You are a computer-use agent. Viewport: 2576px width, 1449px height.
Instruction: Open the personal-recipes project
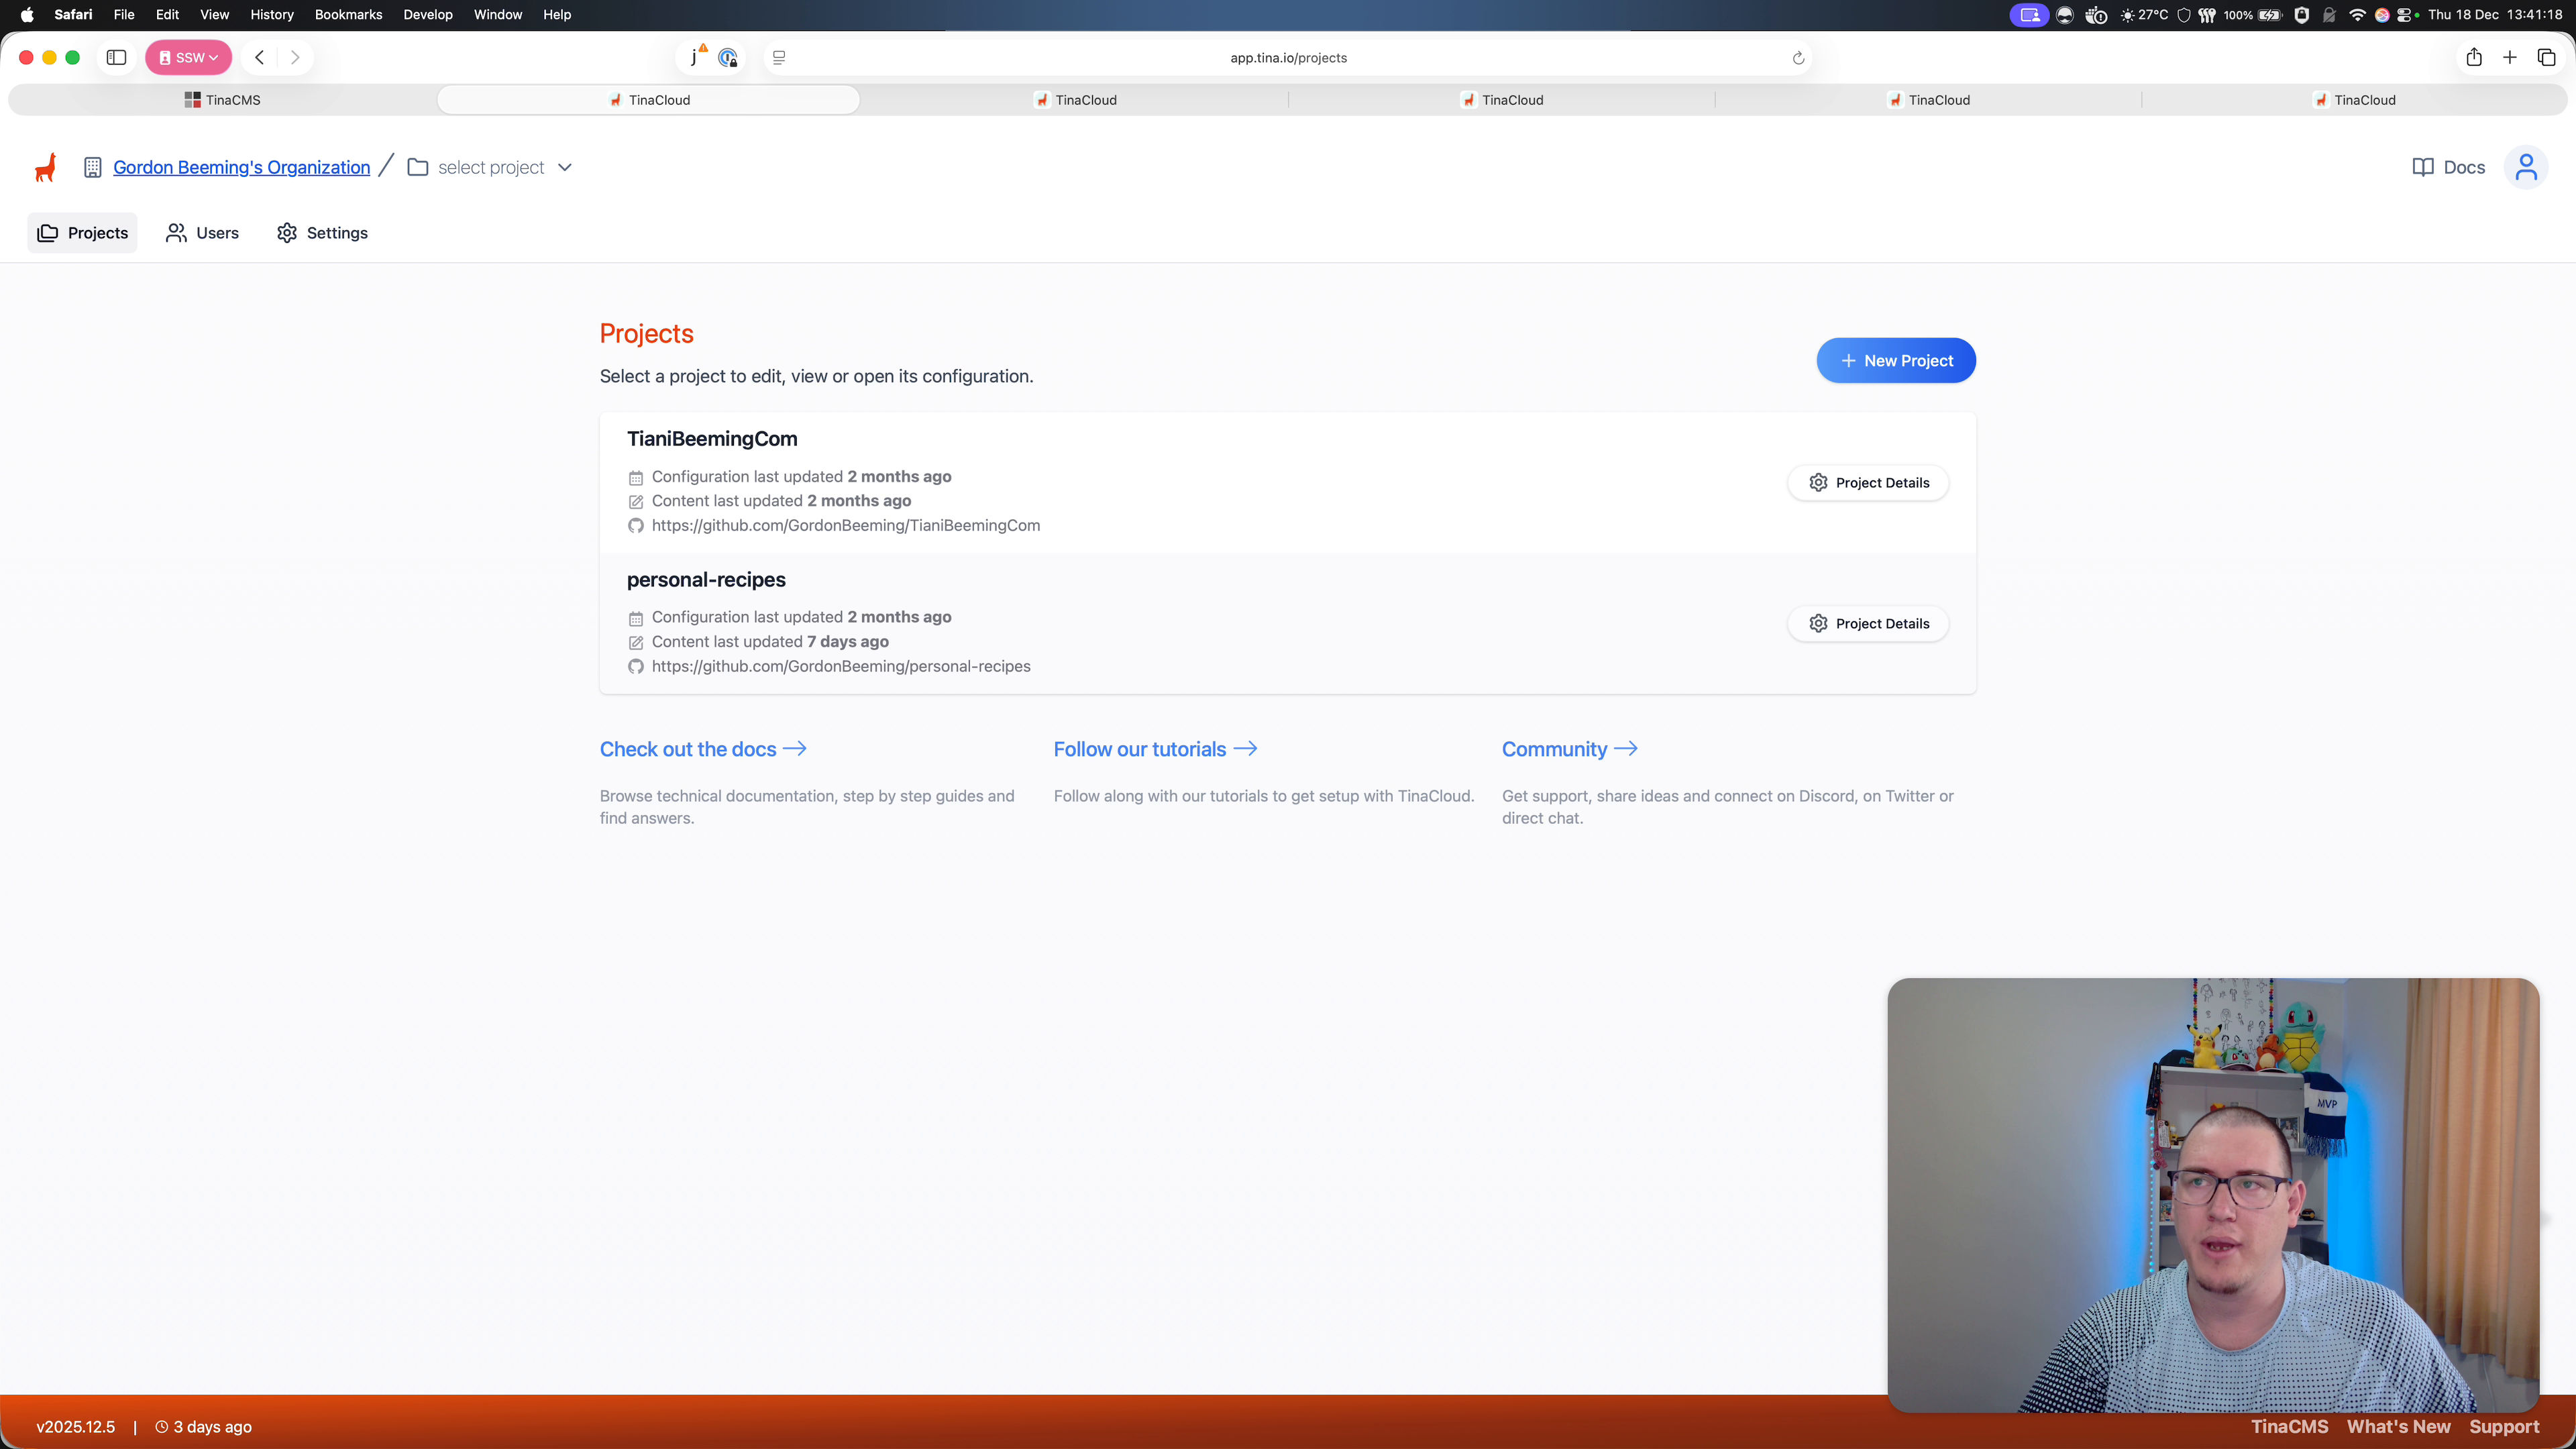(706, 580)
